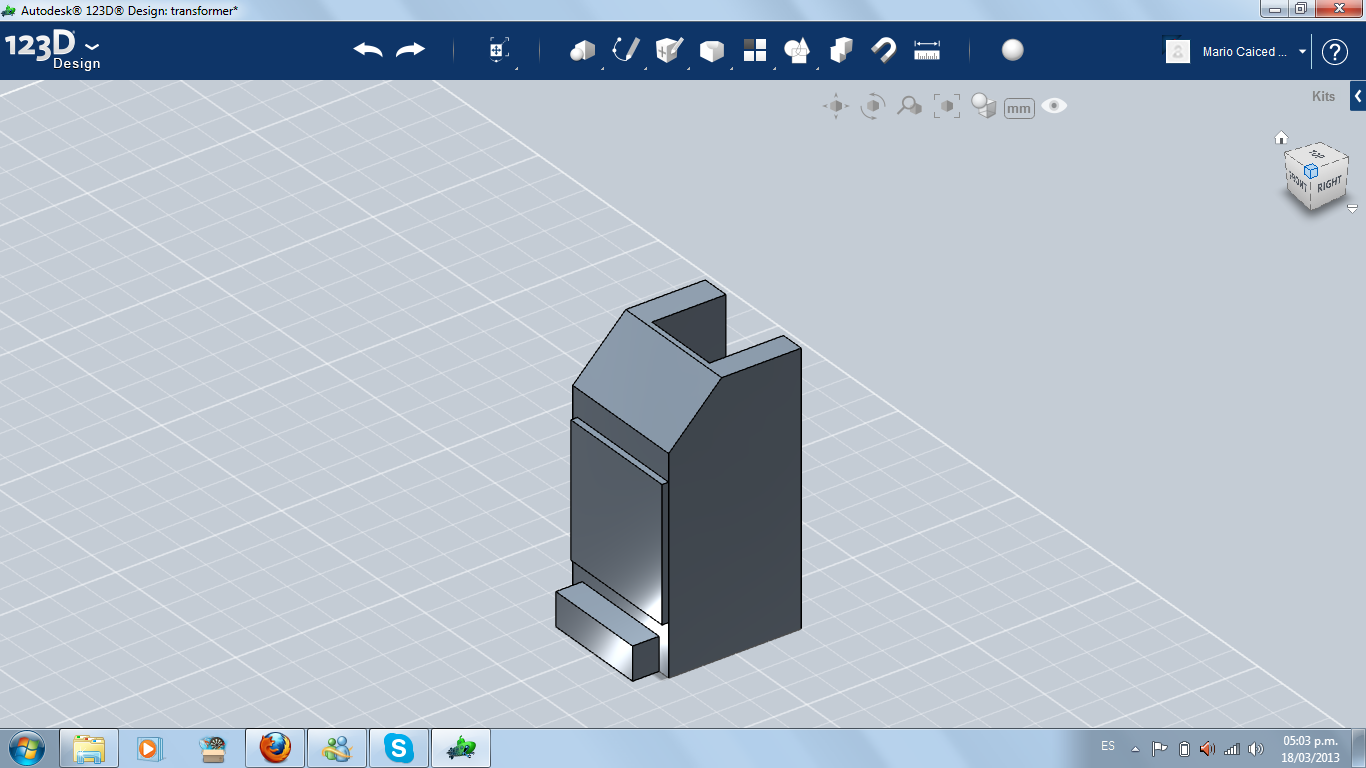Open the mm units setting
Viewport: 1366px width, 768px height.
tap(1019, 108)
